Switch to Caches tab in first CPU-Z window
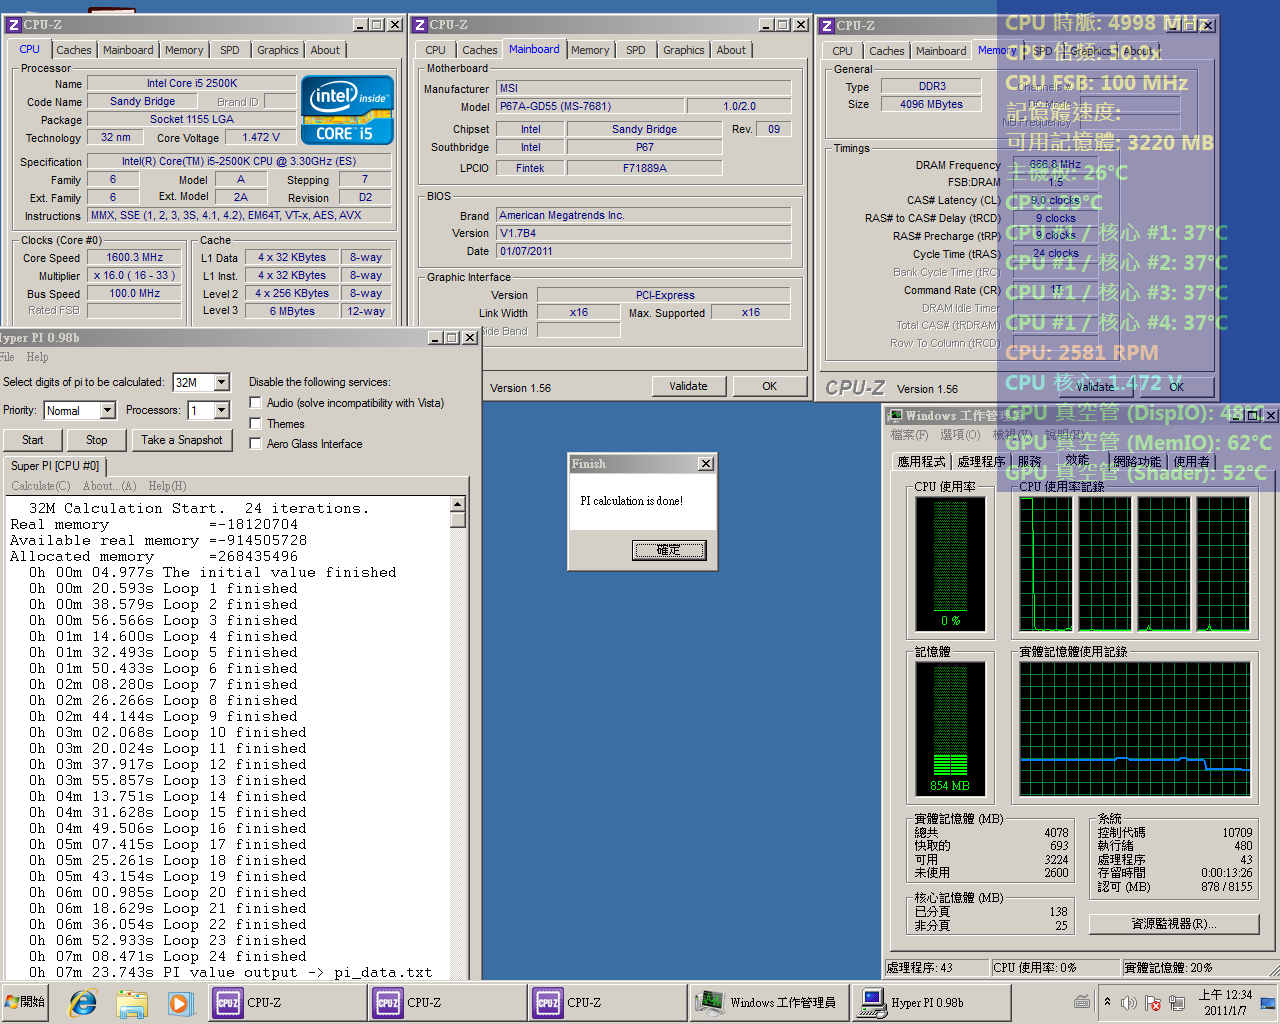This screenshot has width=1280, height=1024. (73, 50)
